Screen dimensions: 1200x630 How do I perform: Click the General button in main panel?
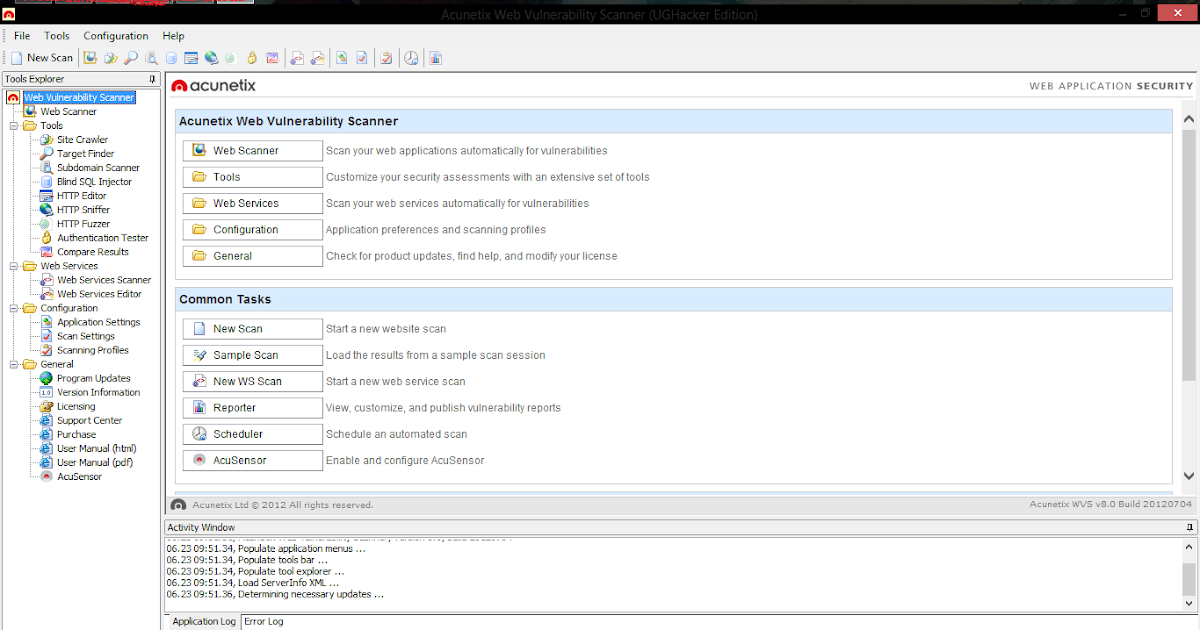(252, 256)
